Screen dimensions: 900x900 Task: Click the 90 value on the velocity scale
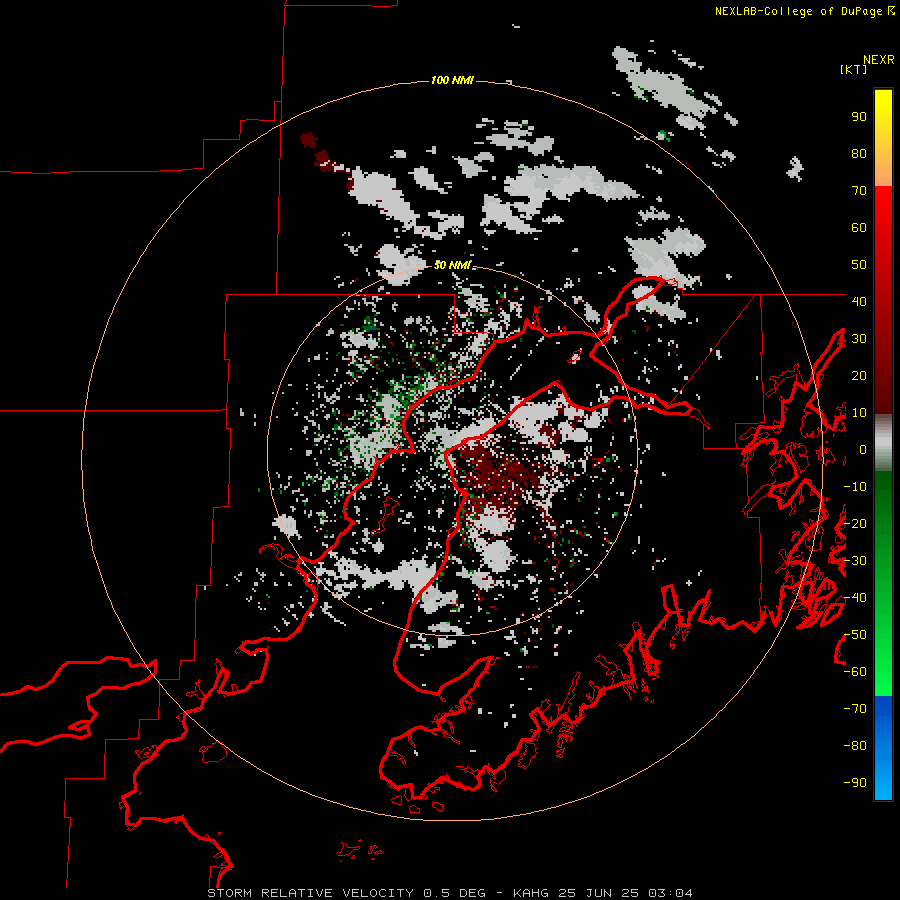859,117
